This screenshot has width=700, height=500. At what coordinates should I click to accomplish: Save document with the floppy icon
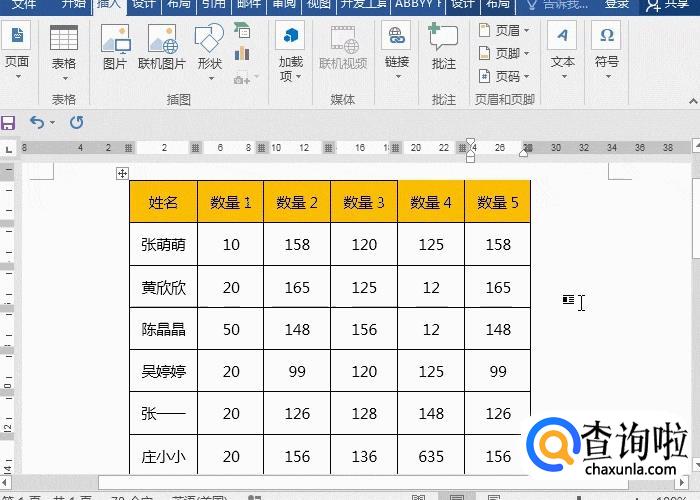click(8, 123)
